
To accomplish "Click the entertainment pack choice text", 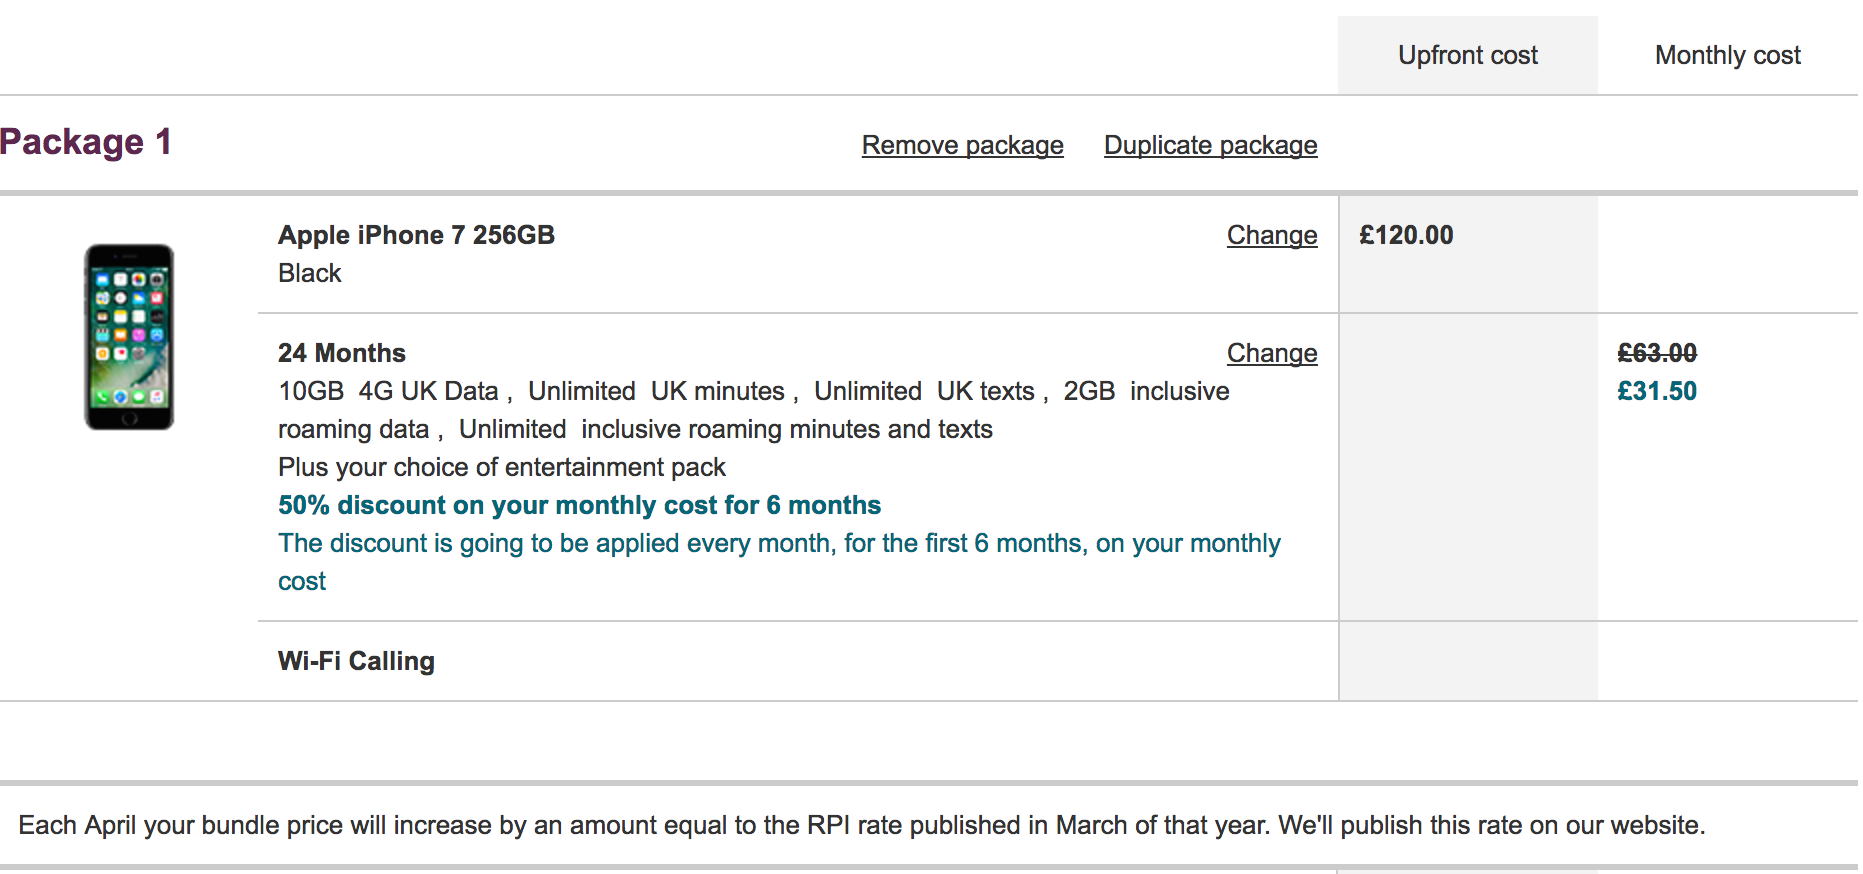I will click(501, 468).
